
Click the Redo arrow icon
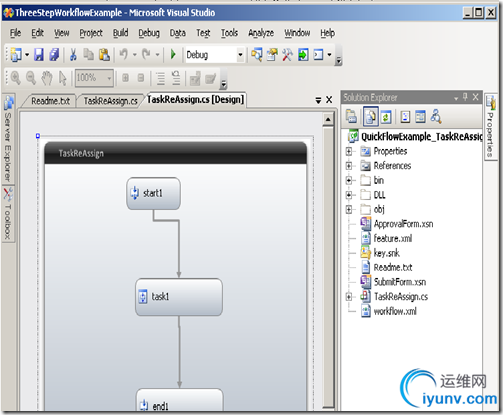[146, 54]
